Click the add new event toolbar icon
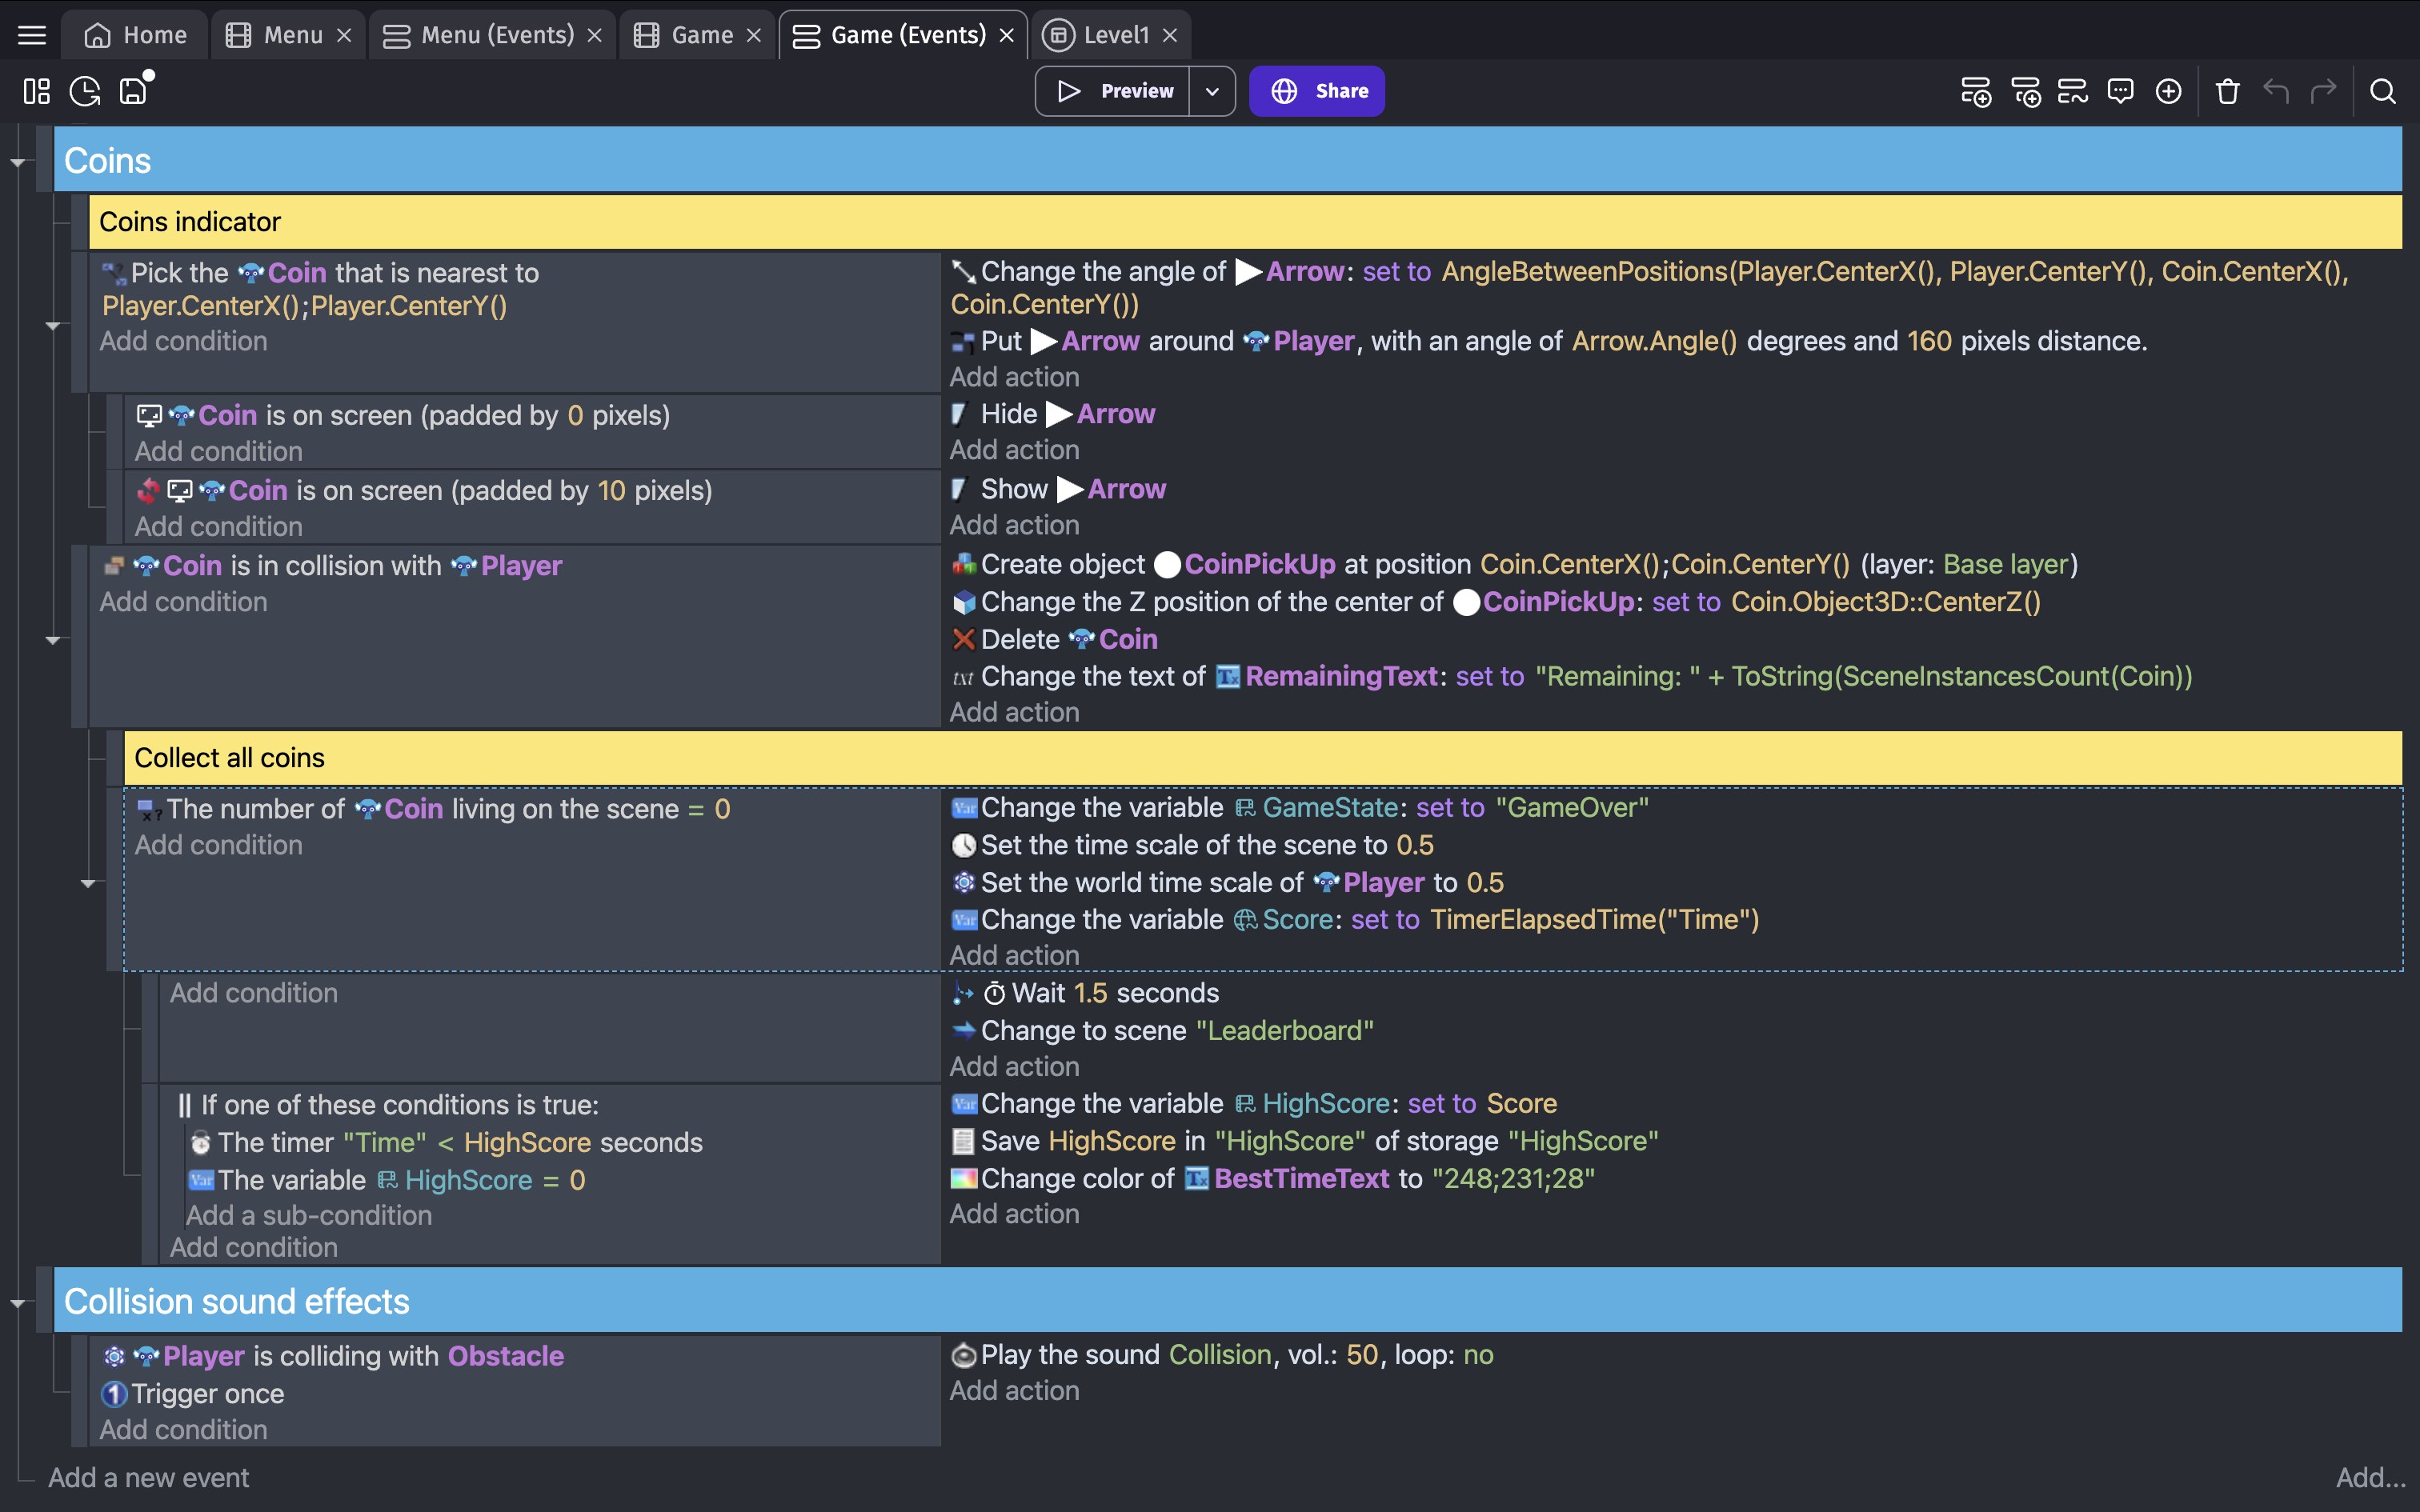The height and width of the screenshot is (1512, 2420). 1975,91
